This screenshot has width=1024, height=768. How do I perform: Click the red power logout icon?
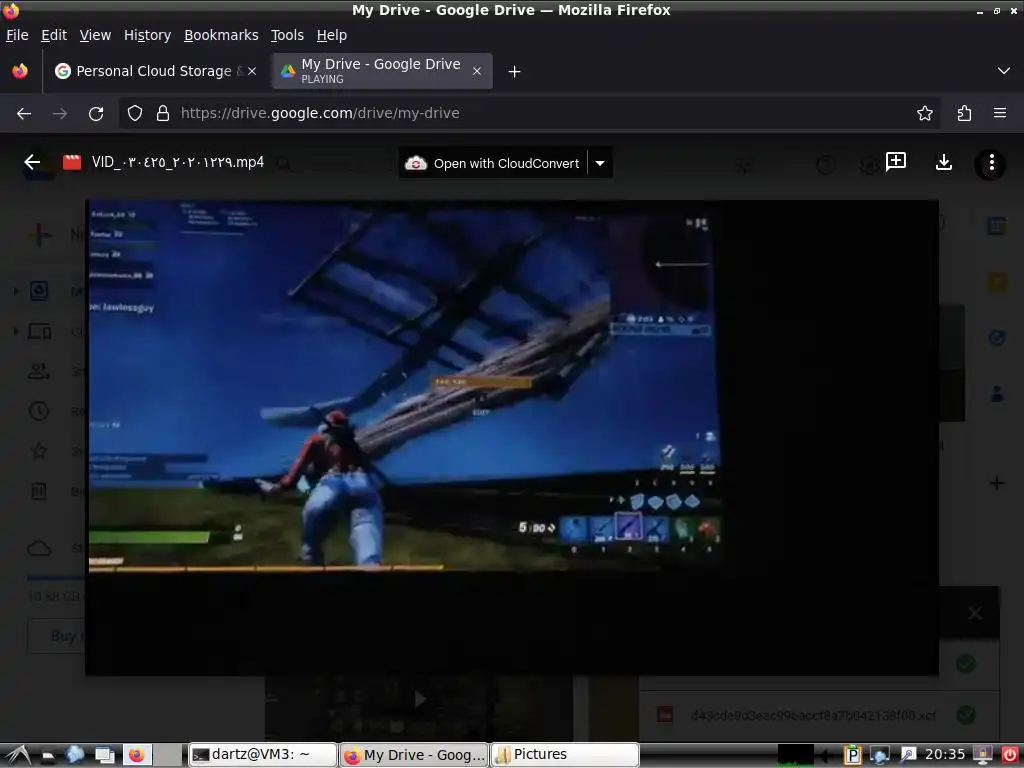pos(1010,755)
